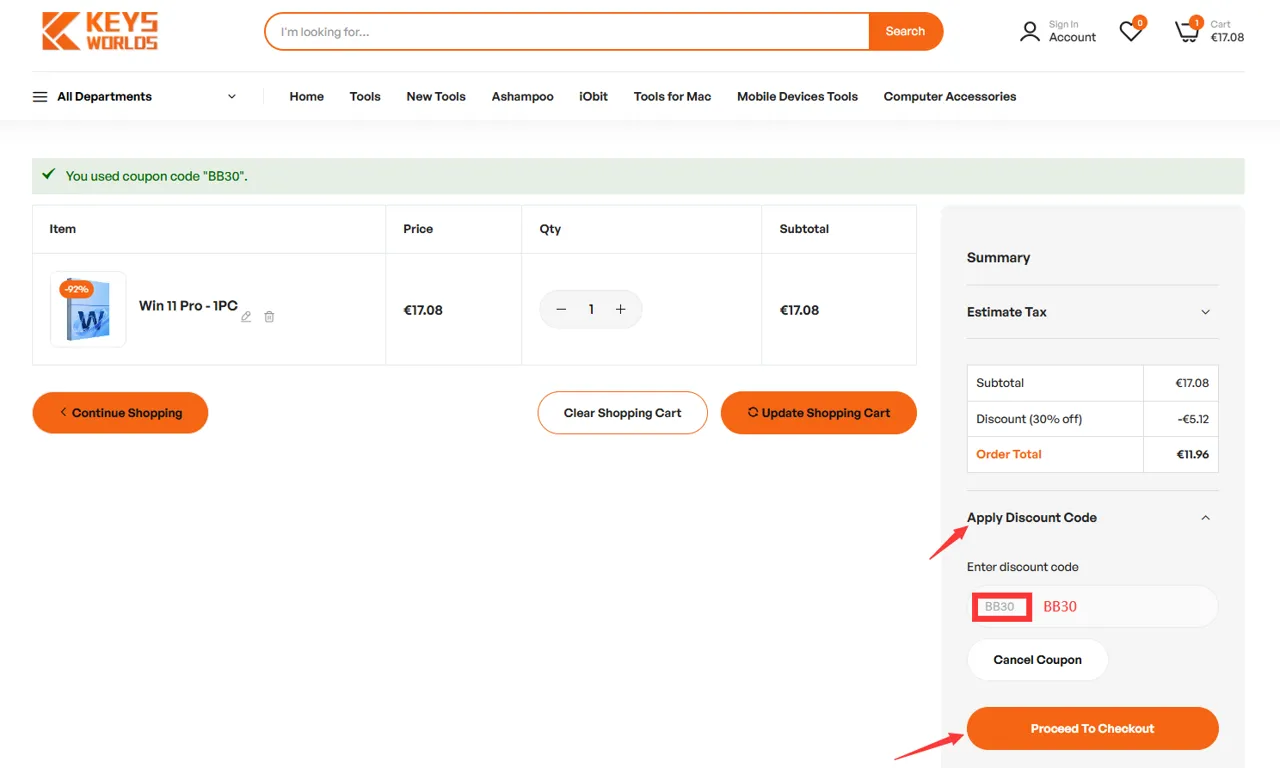The height and width of the screenshot is (768, 1280).
Task: Click the Summary heading
Action: [x=998, y=258]
